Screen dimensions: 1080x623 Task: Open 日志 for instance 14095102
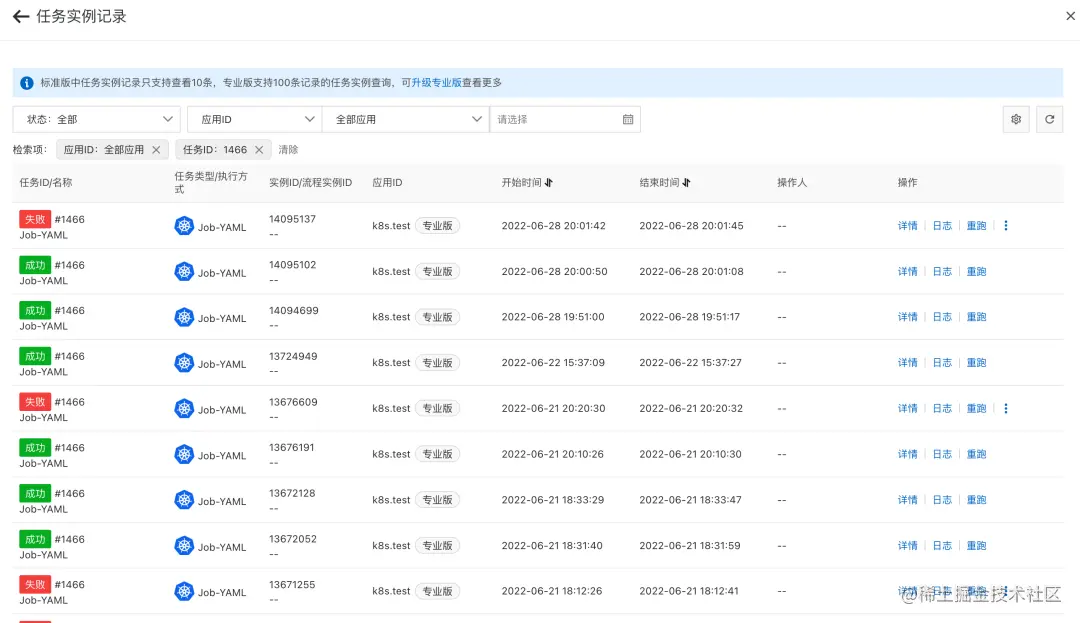click(942, 271)
